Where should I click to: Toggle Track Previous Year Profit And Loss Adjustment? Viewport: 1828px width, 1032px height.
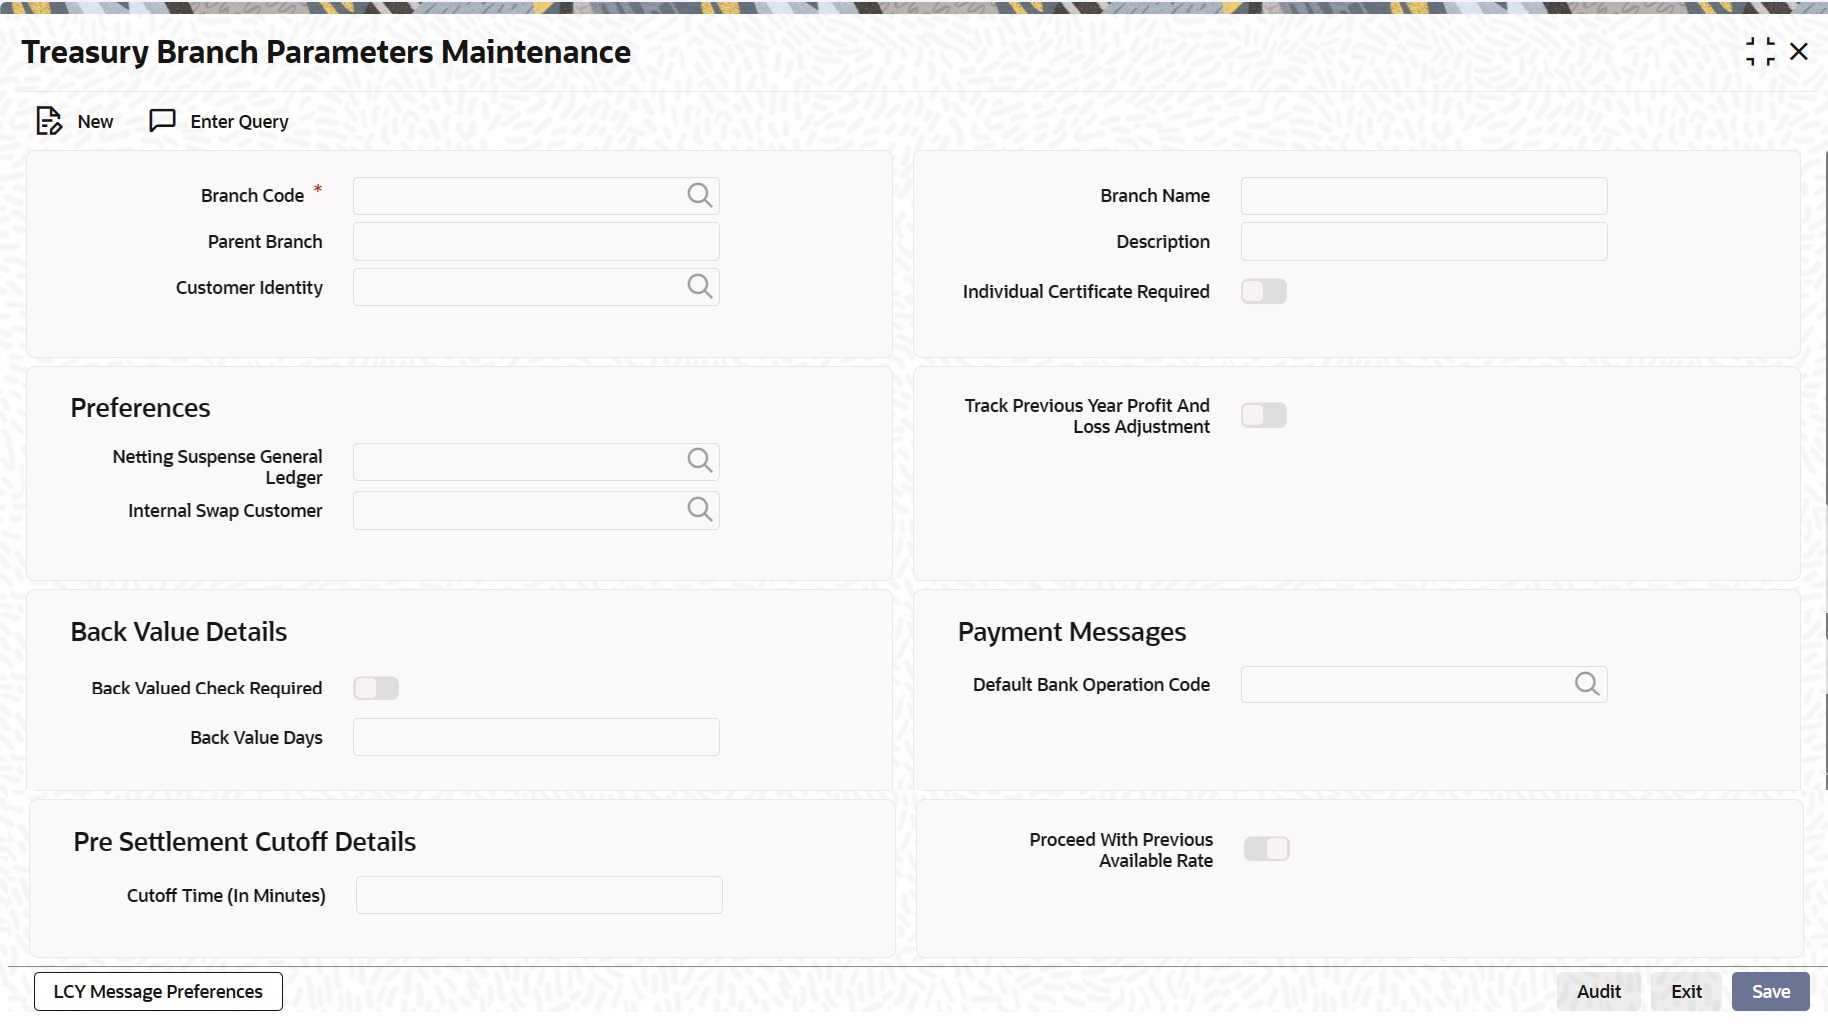click(x=1263, y=415)
